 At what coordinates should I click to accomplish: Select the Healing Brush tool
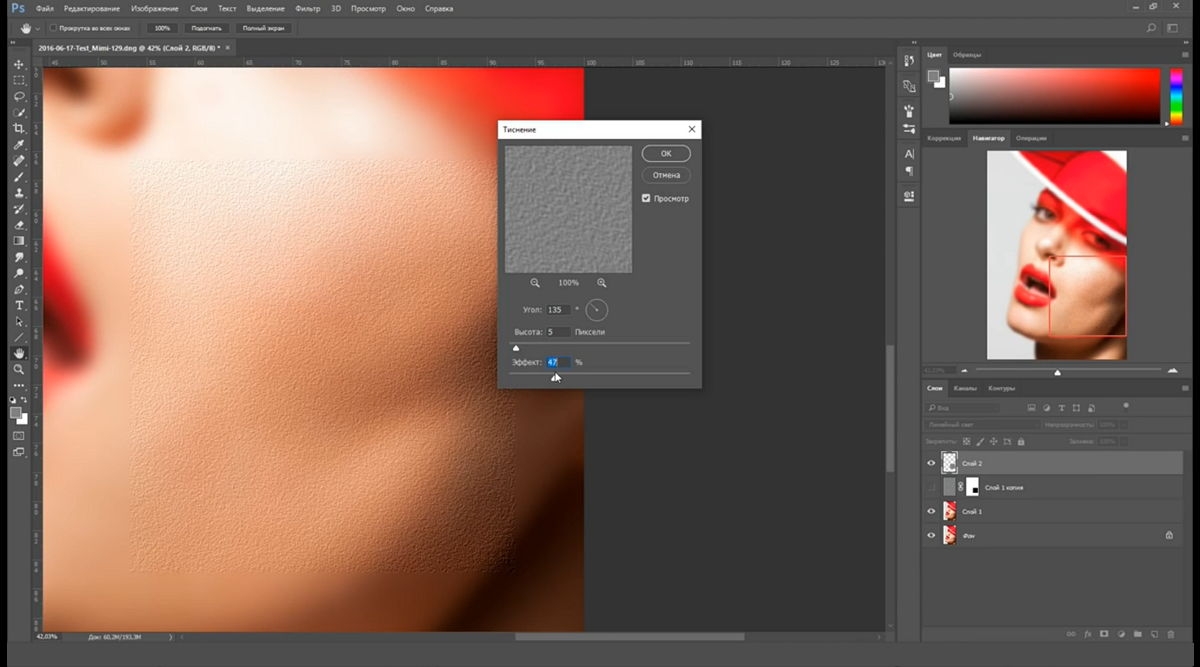[x=19, y=160]
